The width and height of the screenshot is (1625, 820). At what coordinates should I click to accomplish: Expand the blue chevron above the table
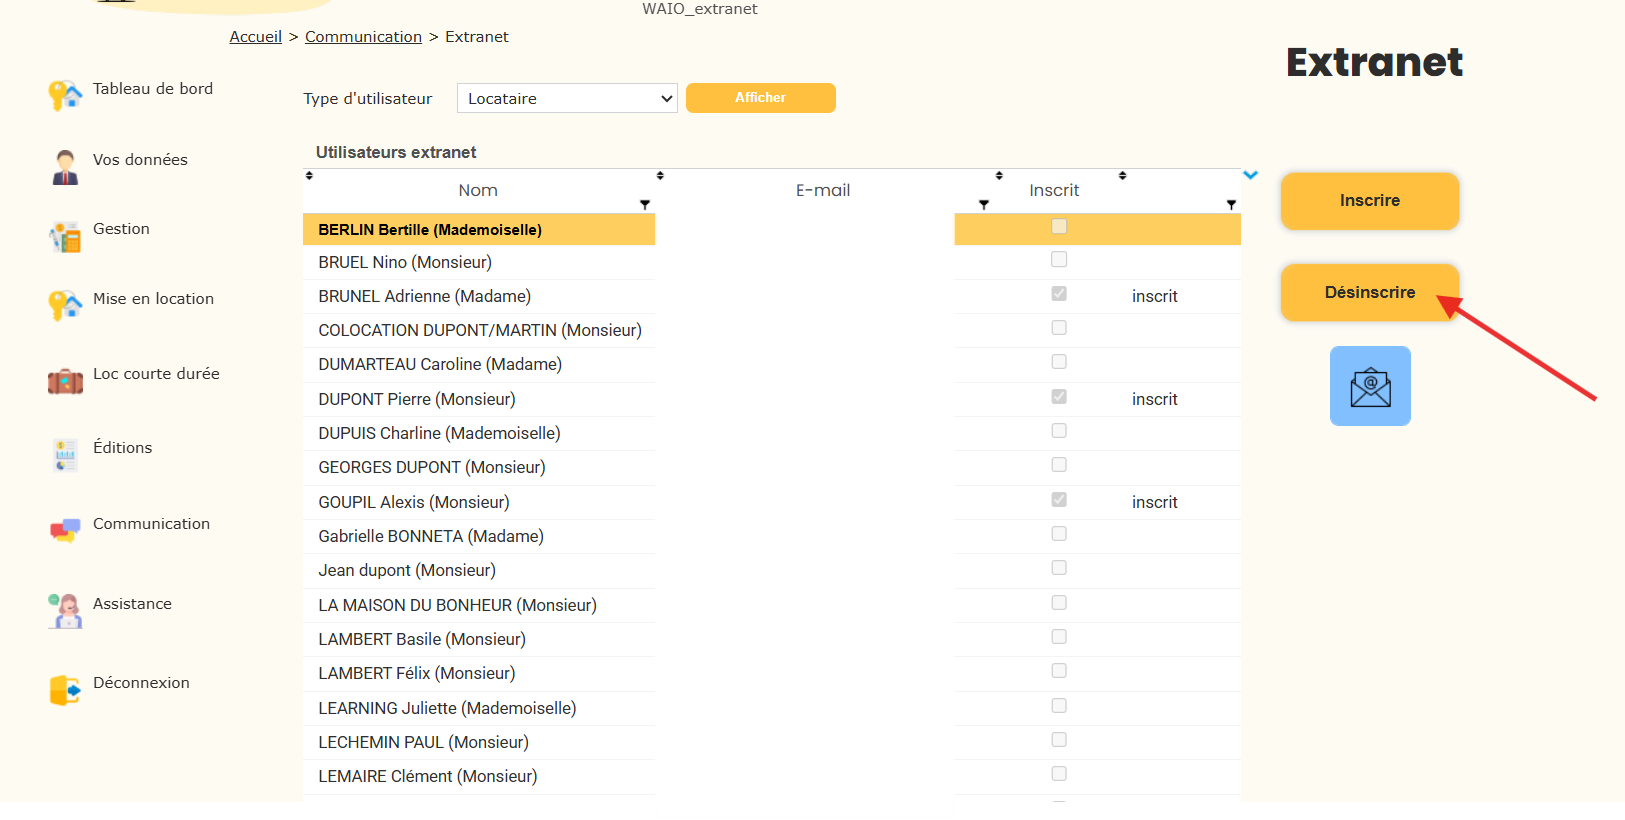pos(1250,175)
